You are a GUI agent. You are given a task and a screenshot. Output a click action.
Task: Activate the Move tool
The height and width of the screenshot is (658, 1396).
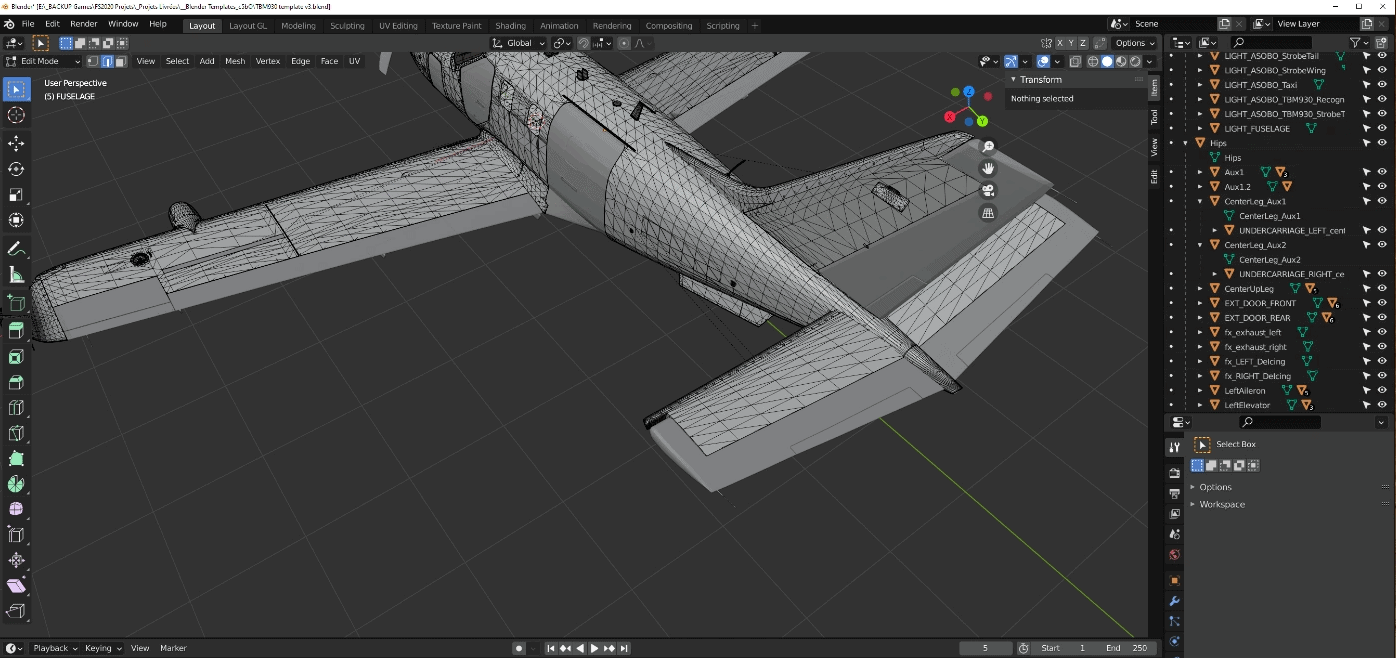click(x=16, y=143)
